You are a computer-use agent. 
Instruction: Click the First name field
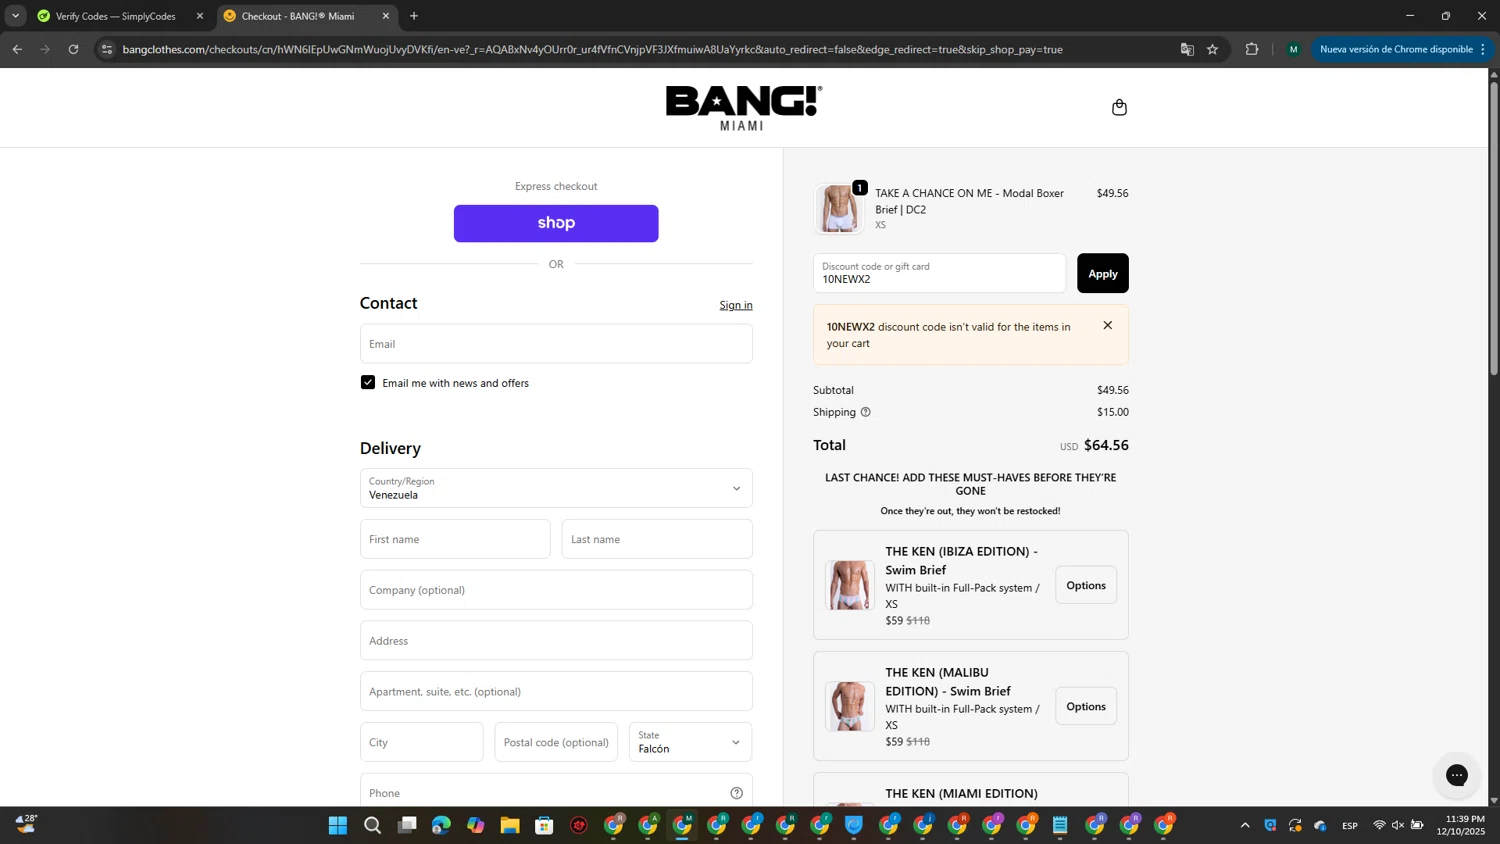point(455,539)
